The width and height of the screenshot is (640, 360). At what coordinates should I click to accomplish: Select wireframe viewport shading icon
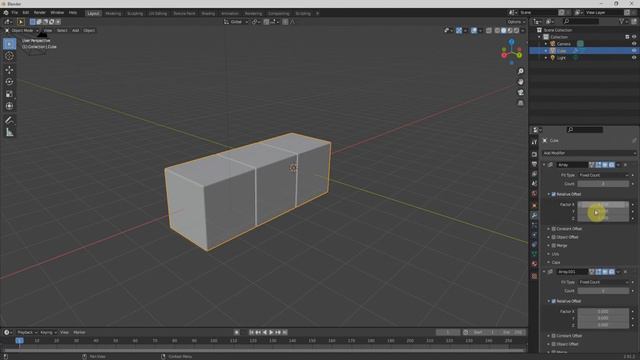coord(497,30)
